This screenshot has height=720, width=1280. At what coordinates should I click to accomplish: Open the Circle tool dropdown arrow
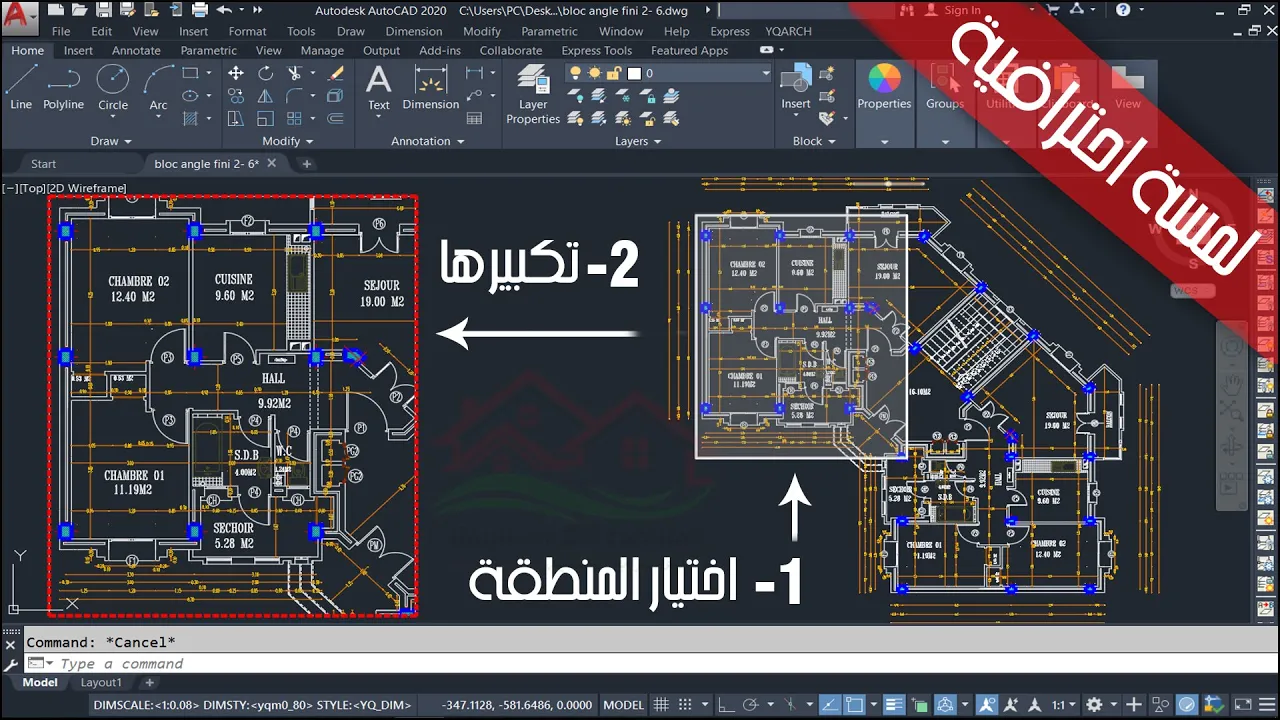pyautogui.click(x=112, y=117)
